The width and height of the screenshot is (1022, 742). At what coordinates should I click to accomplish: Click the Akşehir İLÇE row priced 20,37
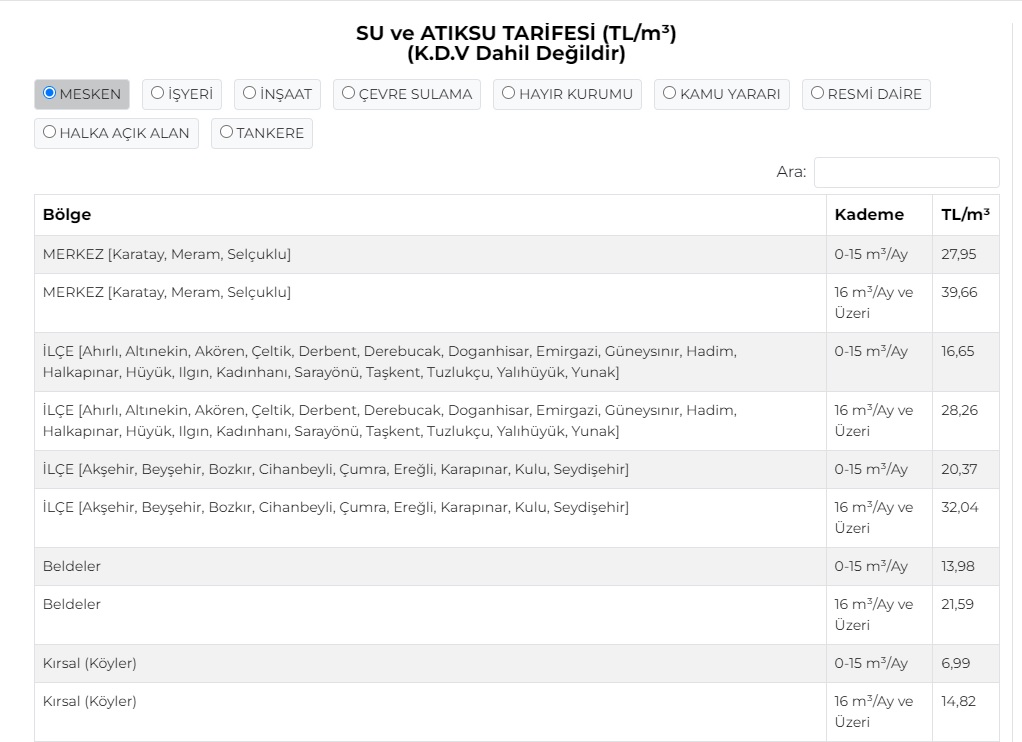point(430,469)
